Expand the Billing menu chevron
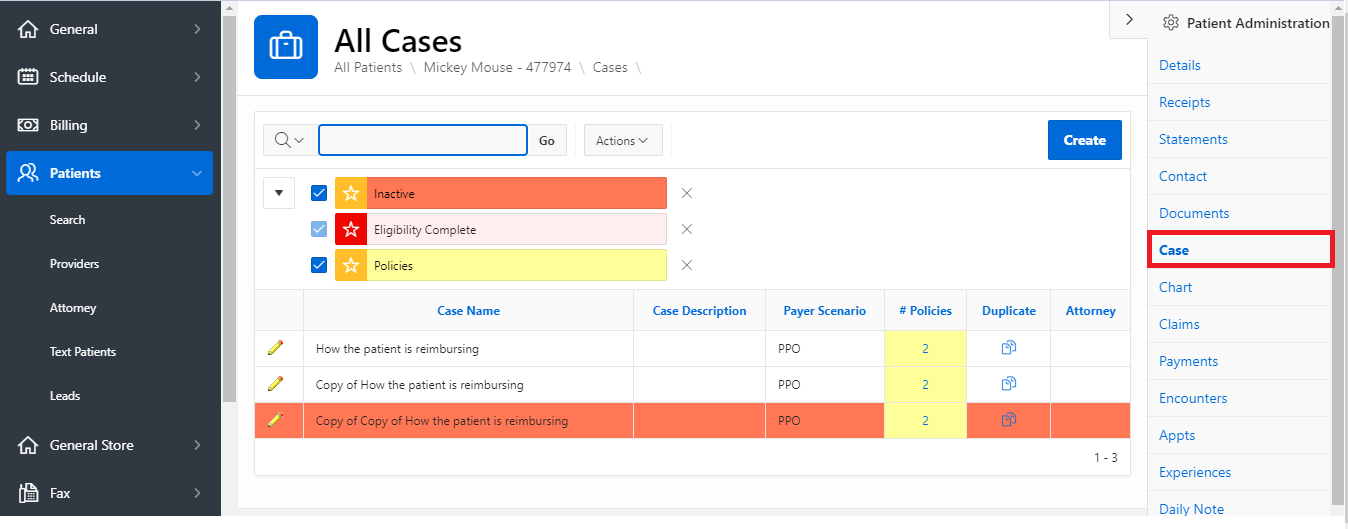 pyautogui.click(x=197, y=125)
